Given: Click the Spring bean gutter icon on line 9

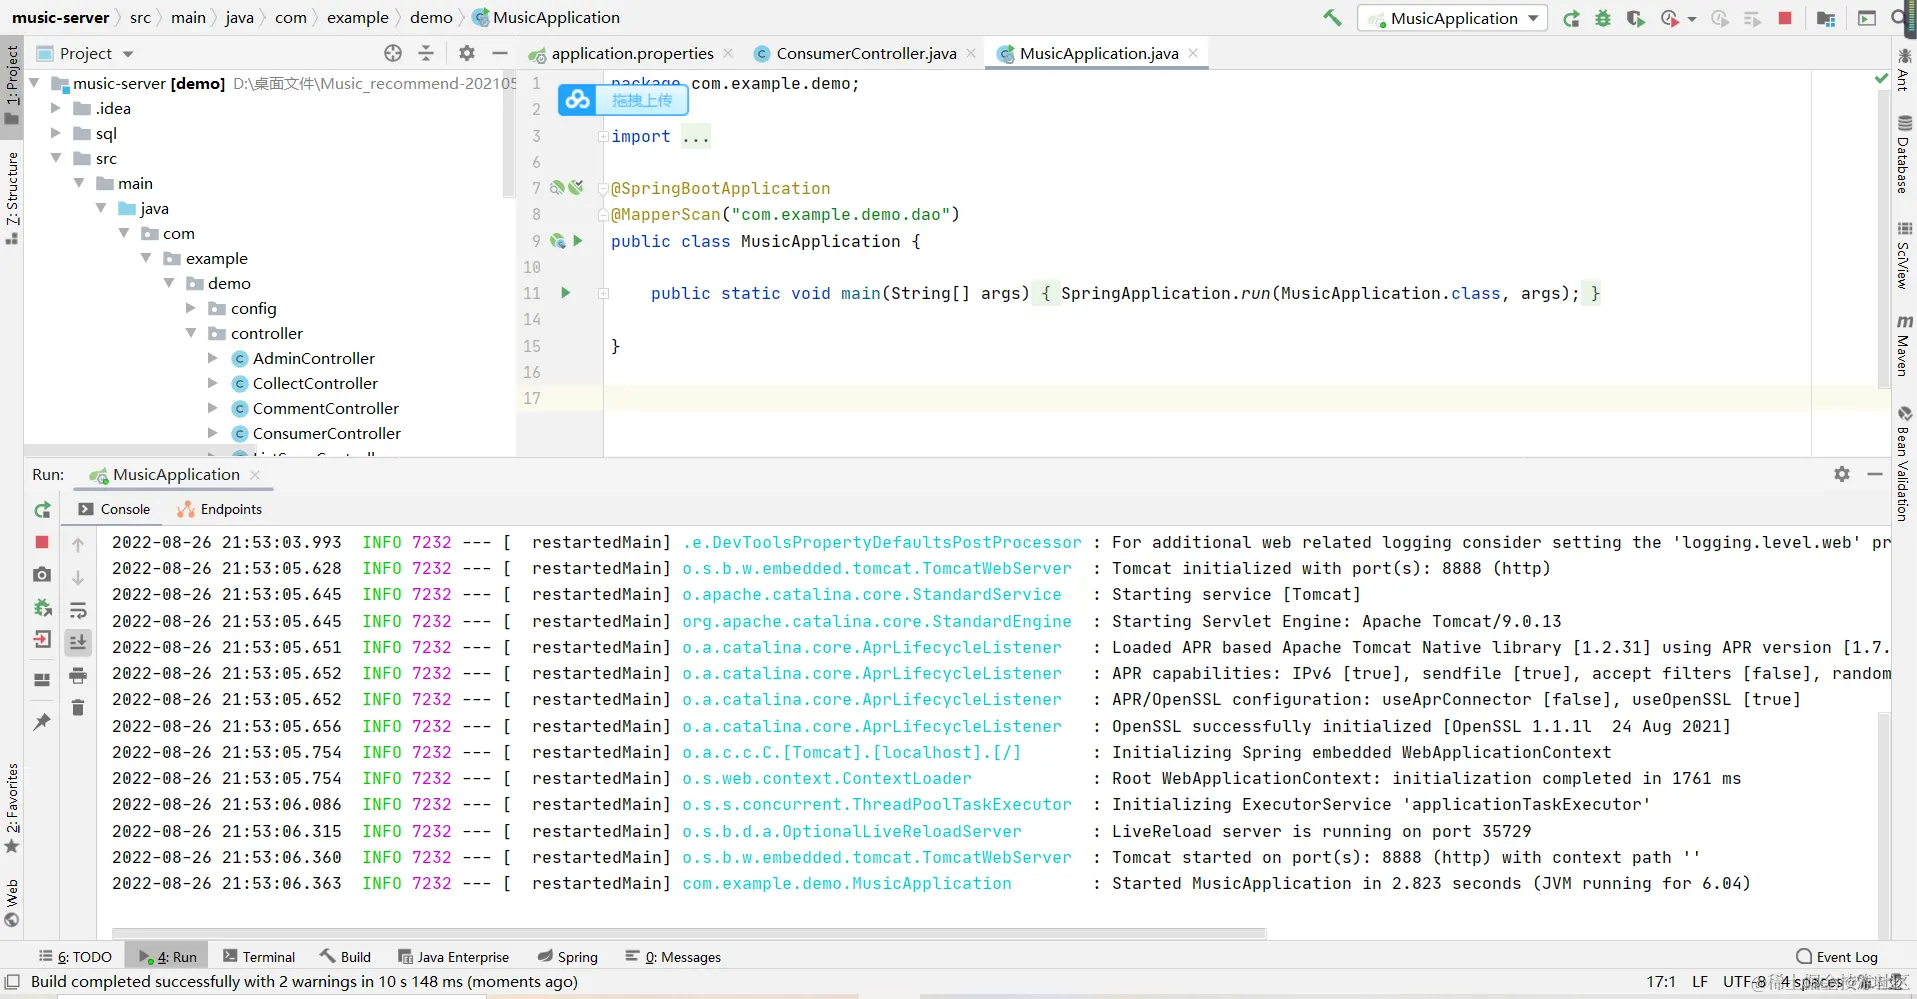Looking at the screenshot, I should click(x=557, y=241).
